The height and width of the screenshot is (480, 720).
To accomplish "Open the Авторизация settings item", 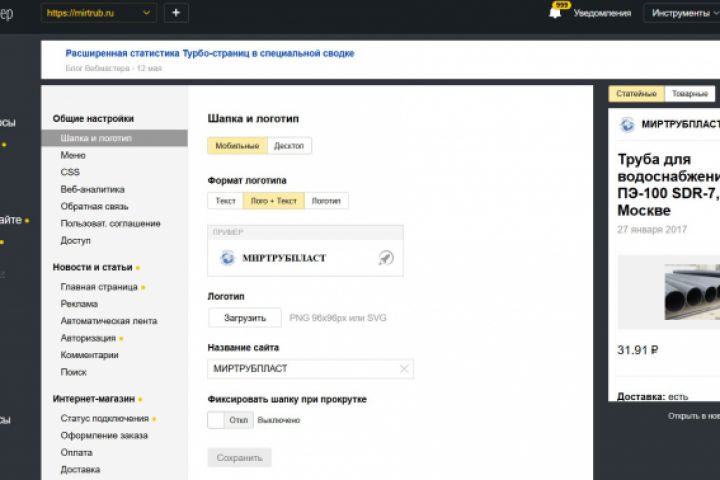I will pos(88,338).
